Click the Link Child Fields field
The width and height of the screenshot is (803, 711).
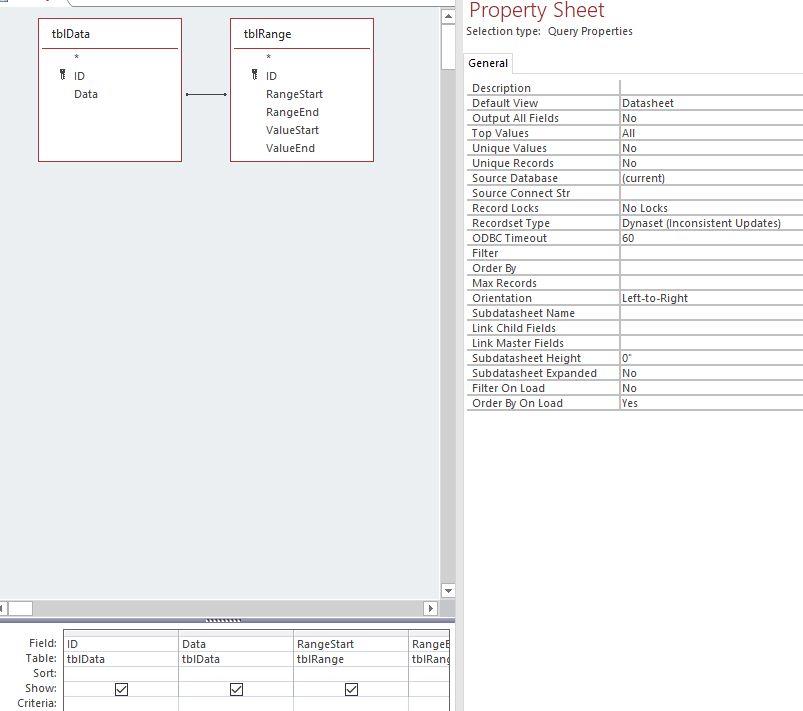[x=711, y=328]
